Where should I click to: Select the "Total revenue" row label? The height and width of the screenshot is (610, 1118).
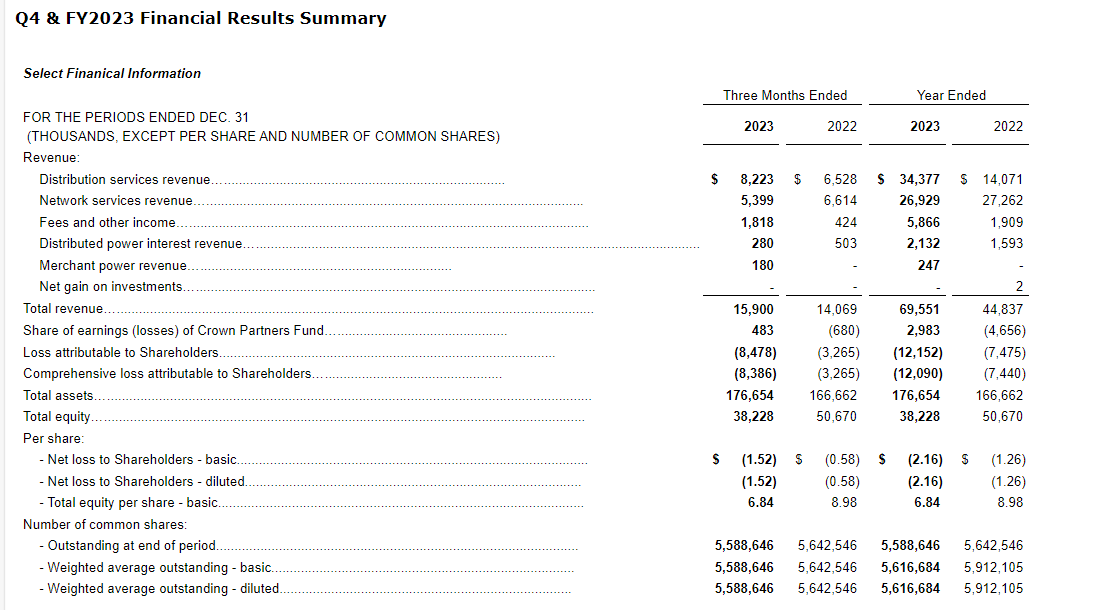pos(64,309)
